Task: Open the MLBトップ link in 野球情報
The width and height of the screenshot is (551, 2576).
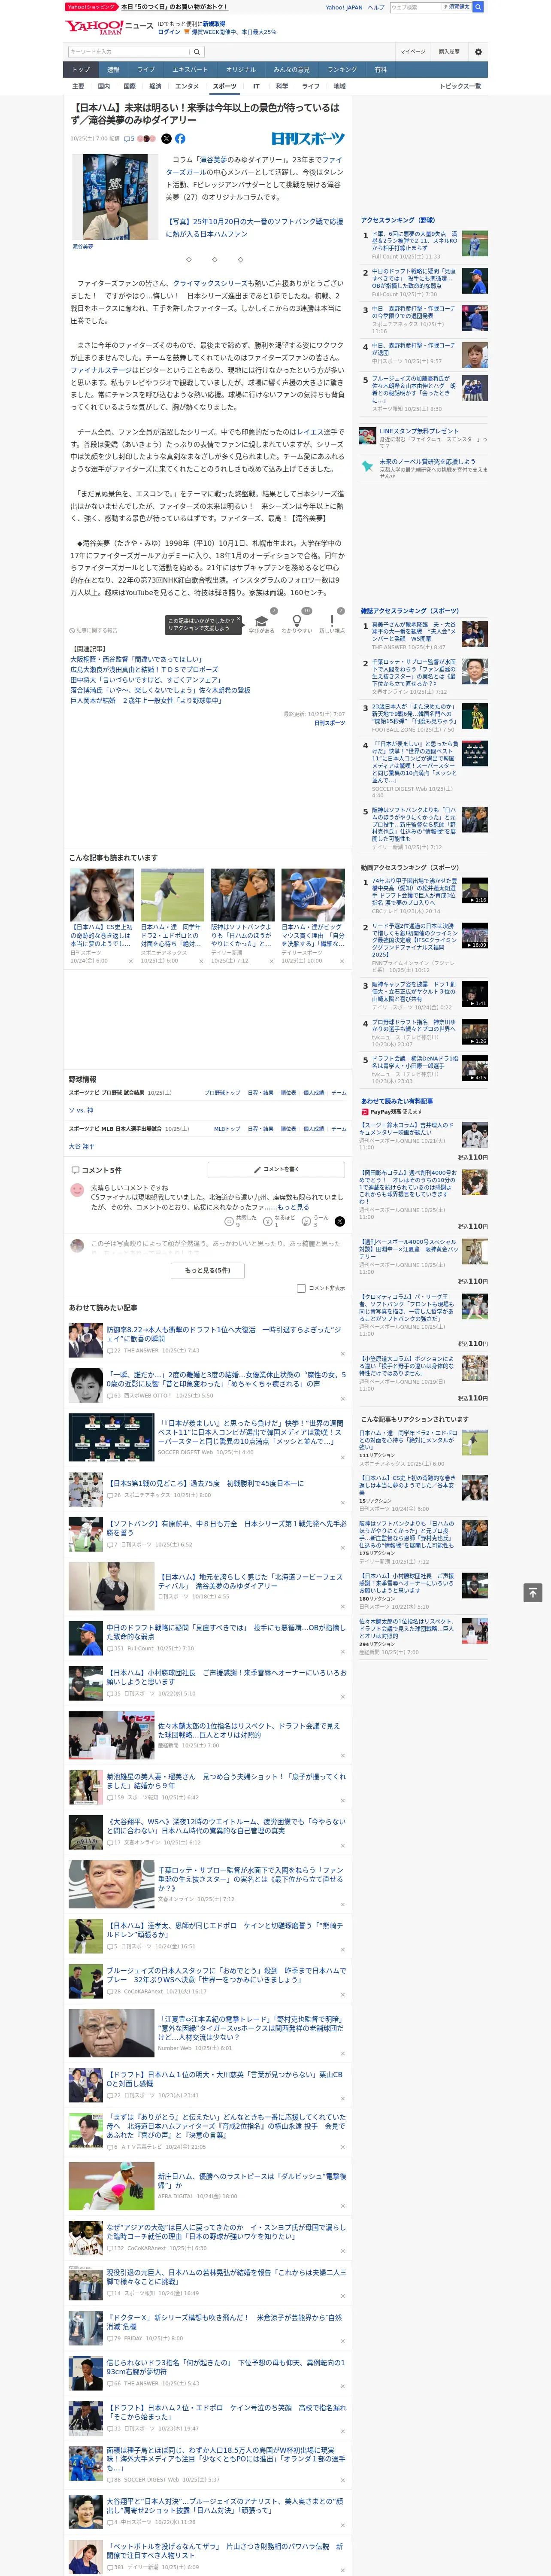Action: (x=227, y=1129)
